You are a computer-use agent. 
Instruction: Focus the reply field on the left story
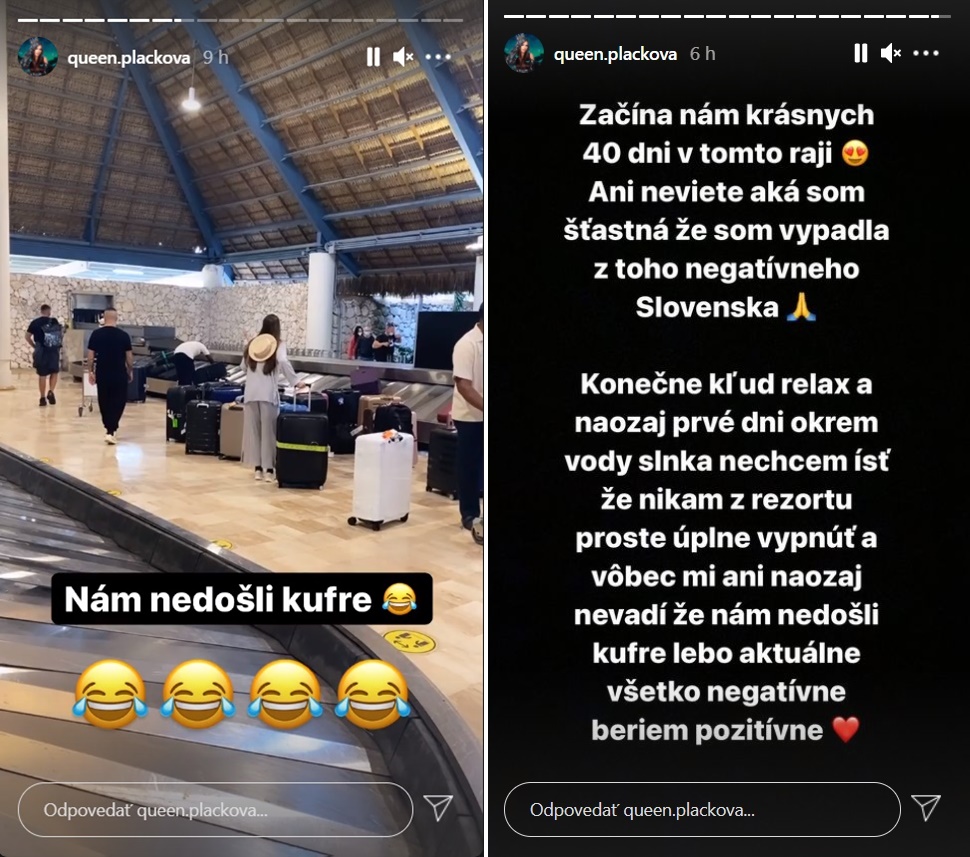[x=215, y=810]
